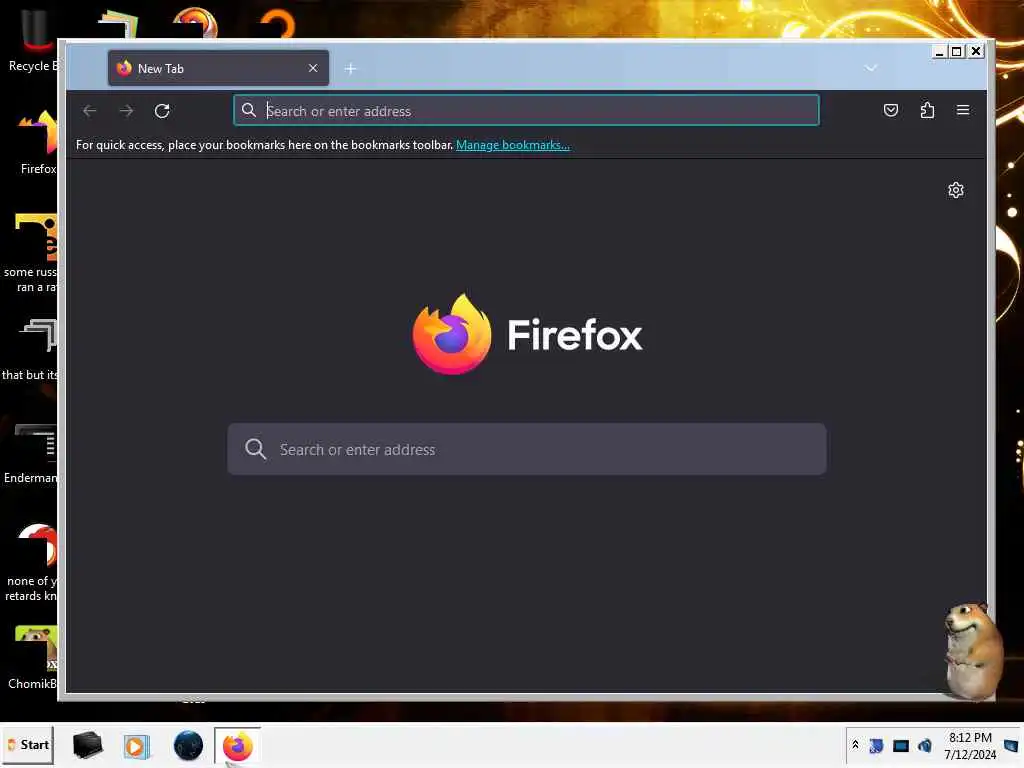Select the Firefox desktop shortcut

point(38,142)
